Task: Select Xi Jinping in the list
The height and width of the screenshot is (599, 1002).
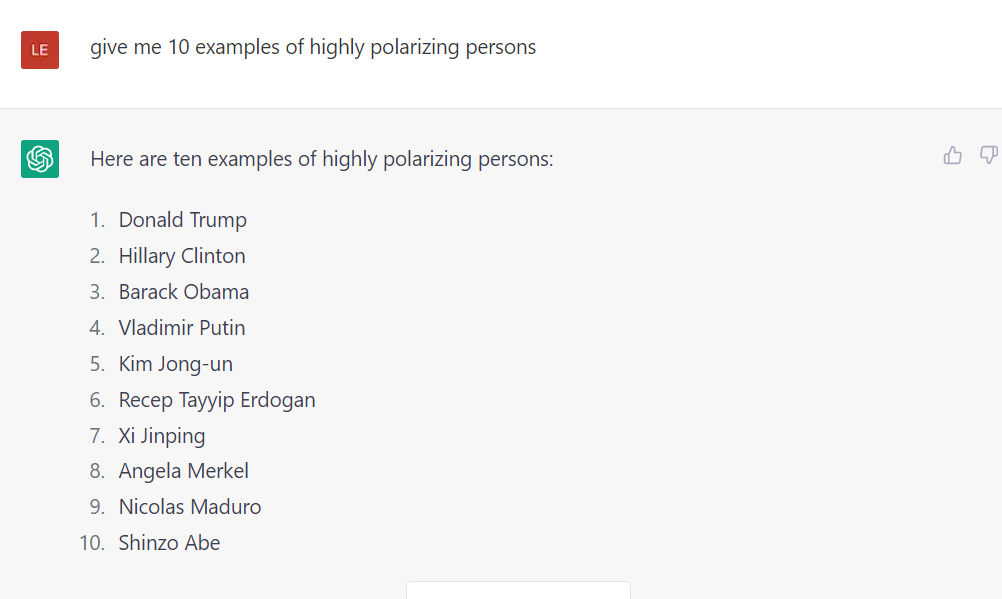Action: 162,436
